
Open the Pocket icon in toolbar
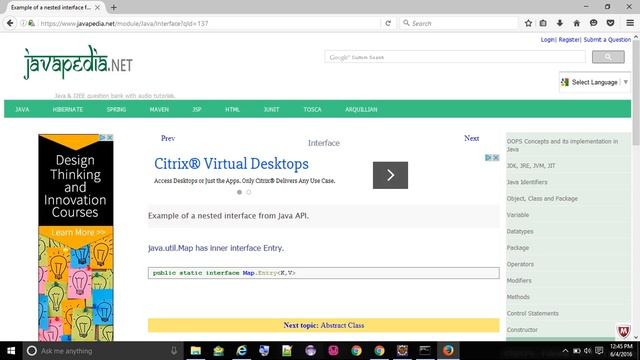point(610,23)
